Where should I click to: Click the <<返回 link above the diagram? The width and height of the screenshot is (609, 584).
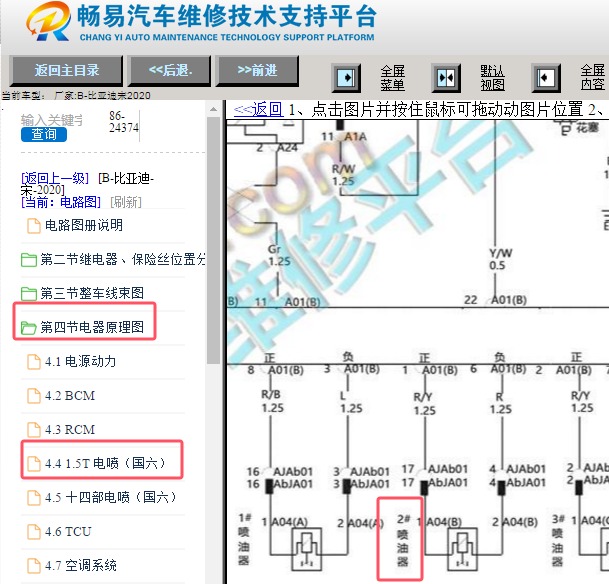pyautogui.click(x=258, y=110)
